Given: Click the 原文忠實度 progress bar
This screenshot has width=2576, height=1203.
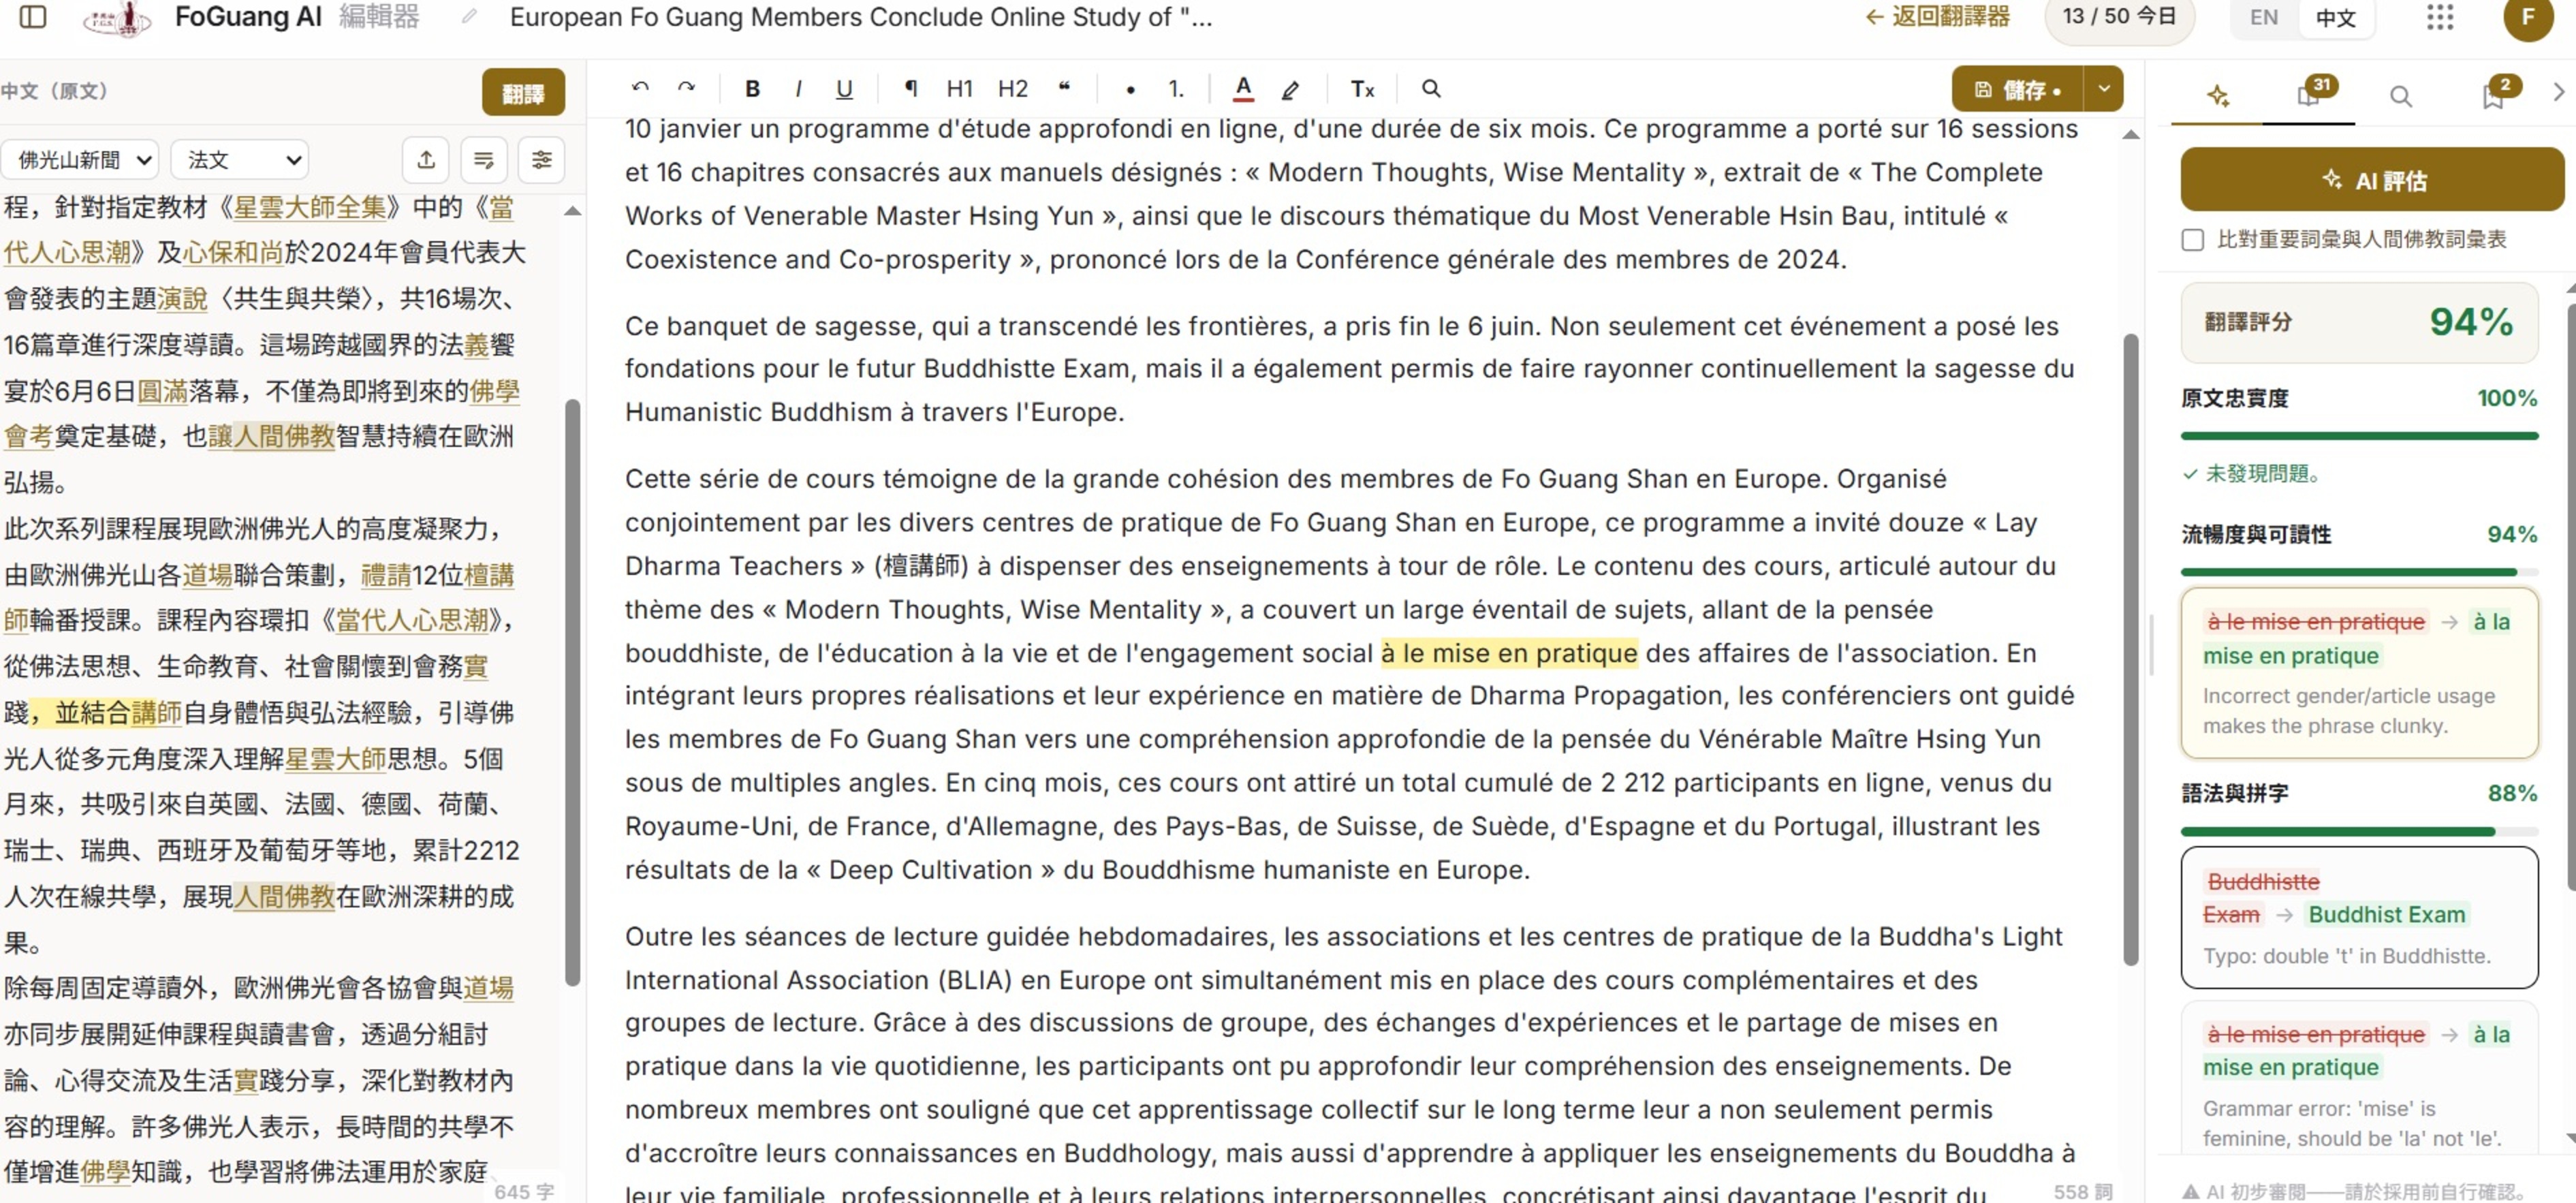Looking at the screenshot, I should click(2359, 435).
